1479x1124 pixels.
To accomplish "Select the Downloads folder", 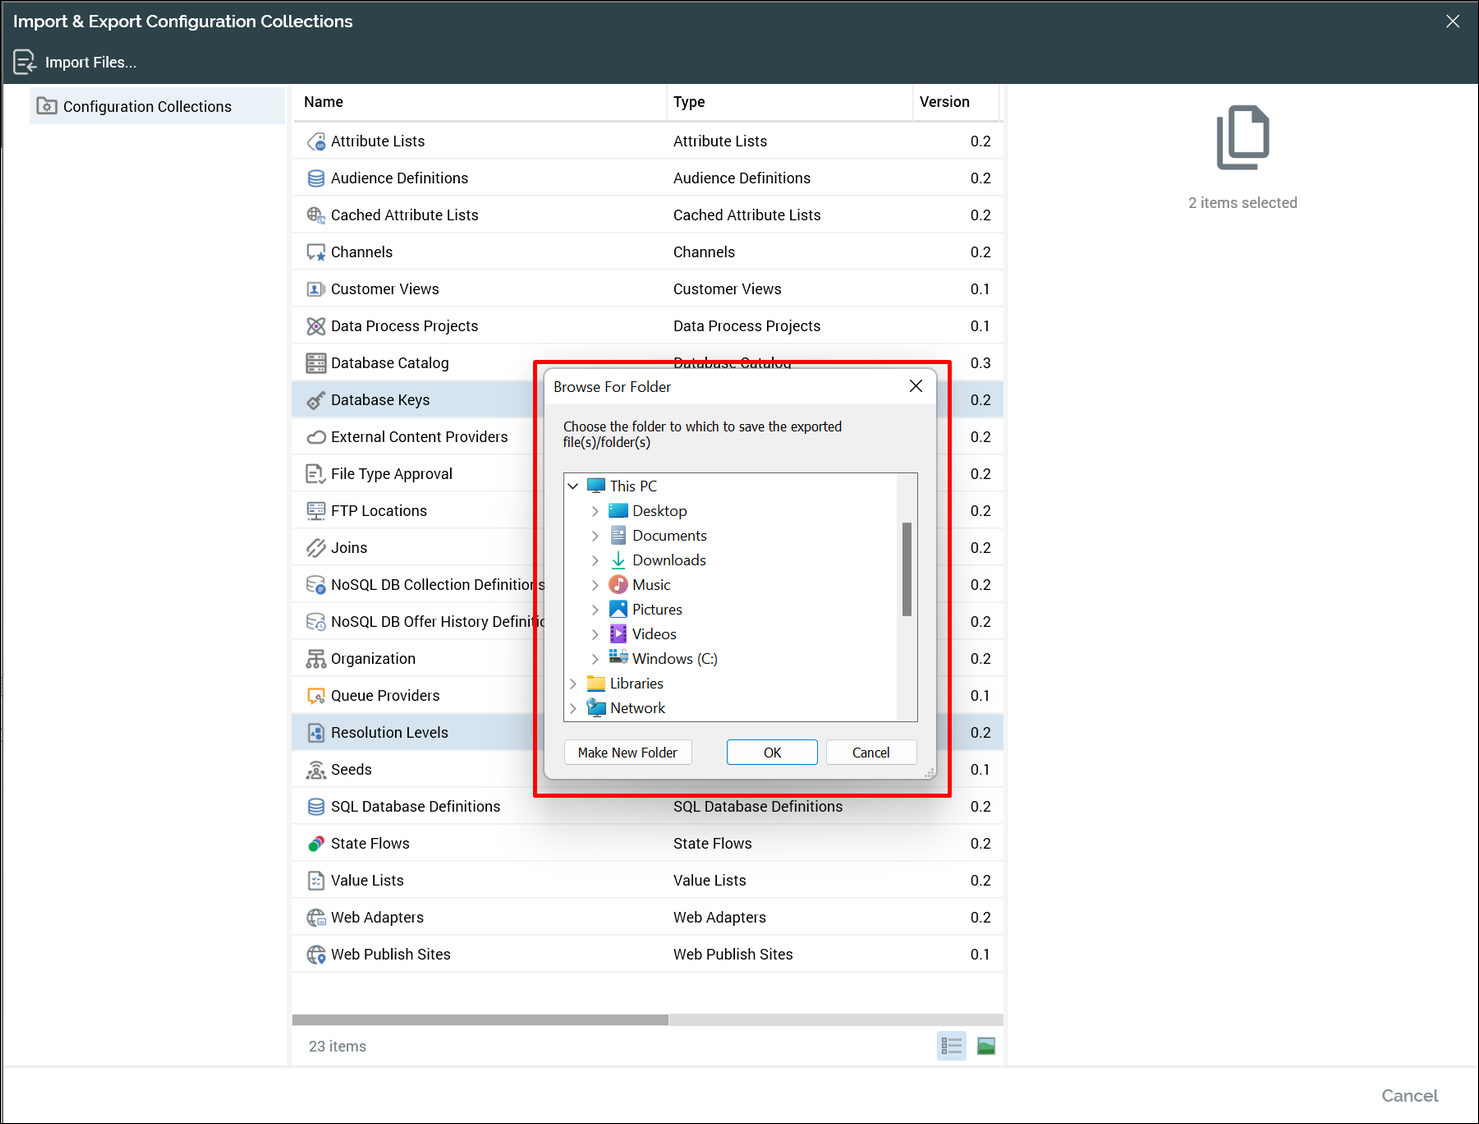I will pyautogui.click(x=668, y=561).
